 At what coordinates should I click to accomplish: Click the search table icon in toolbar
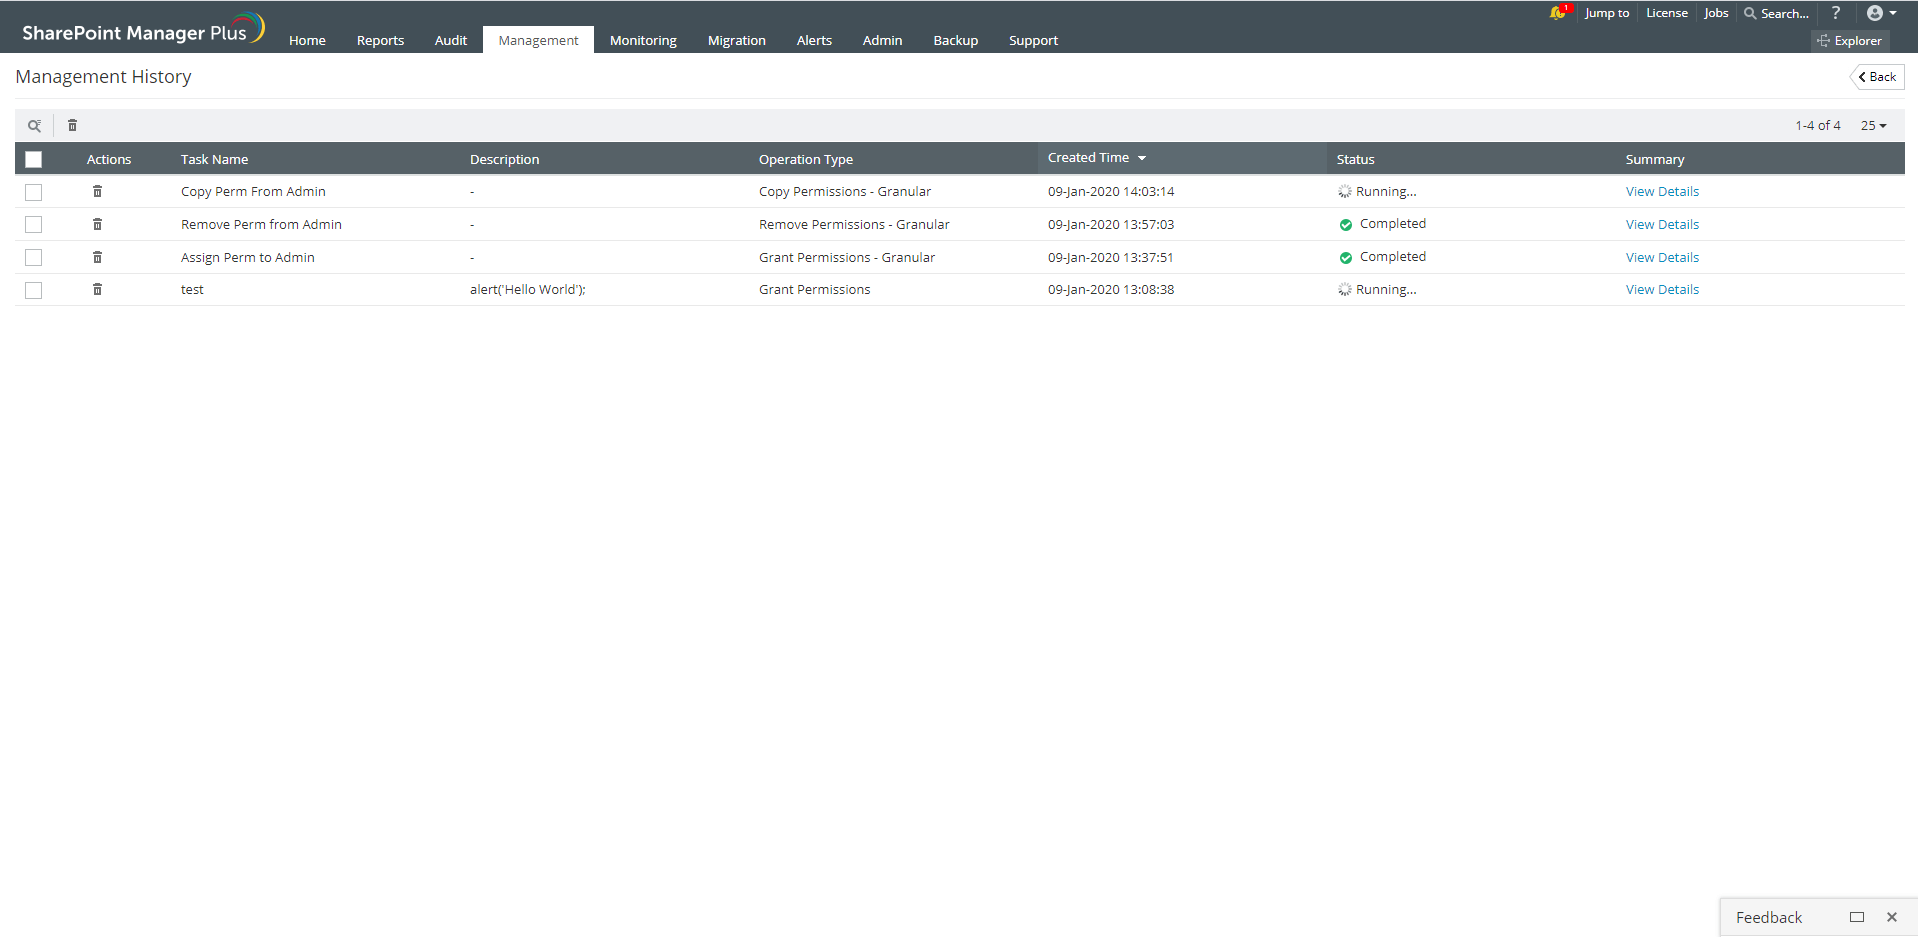34,126
